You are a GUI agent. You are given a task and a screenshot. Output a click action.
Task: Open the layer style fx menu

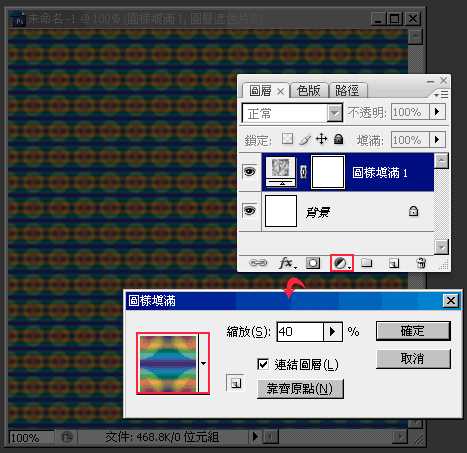point(287,263)
